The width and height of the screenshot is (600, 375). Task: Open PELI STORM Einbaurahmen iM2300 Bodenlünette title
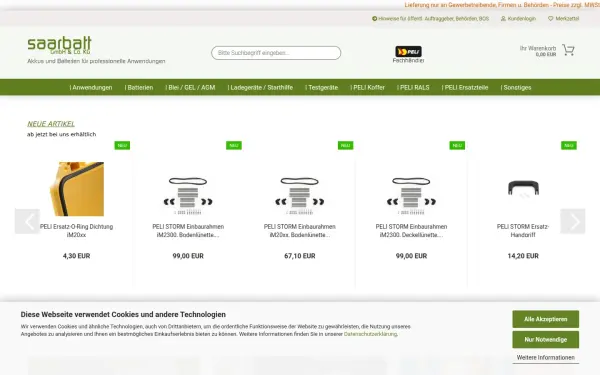tap(188, 231)
